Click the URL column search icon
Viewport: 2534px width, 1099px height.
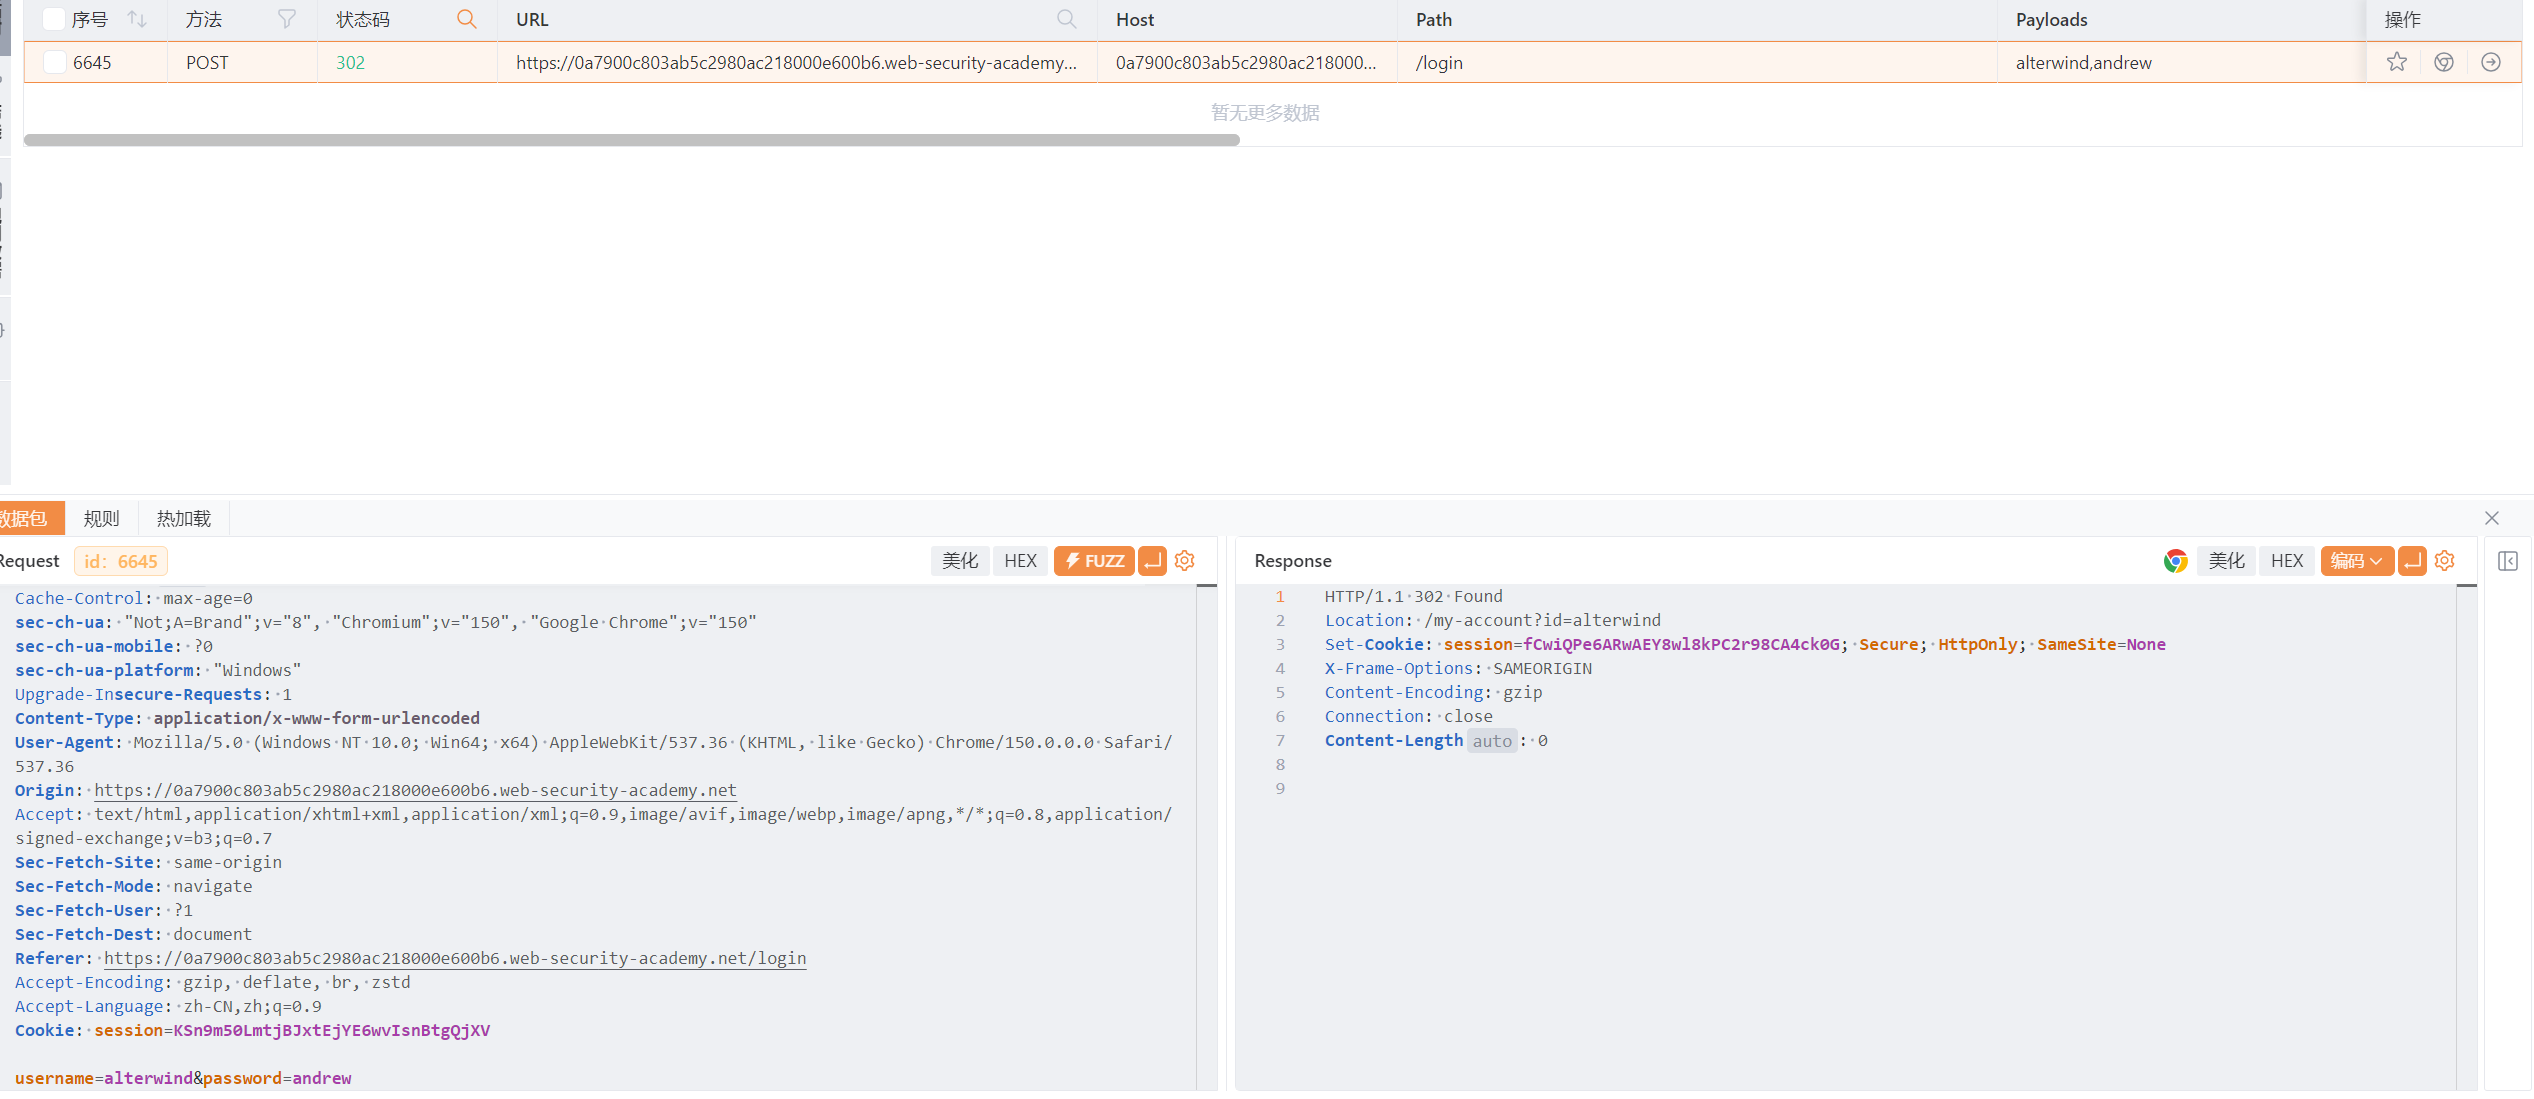click(1067, 19)
